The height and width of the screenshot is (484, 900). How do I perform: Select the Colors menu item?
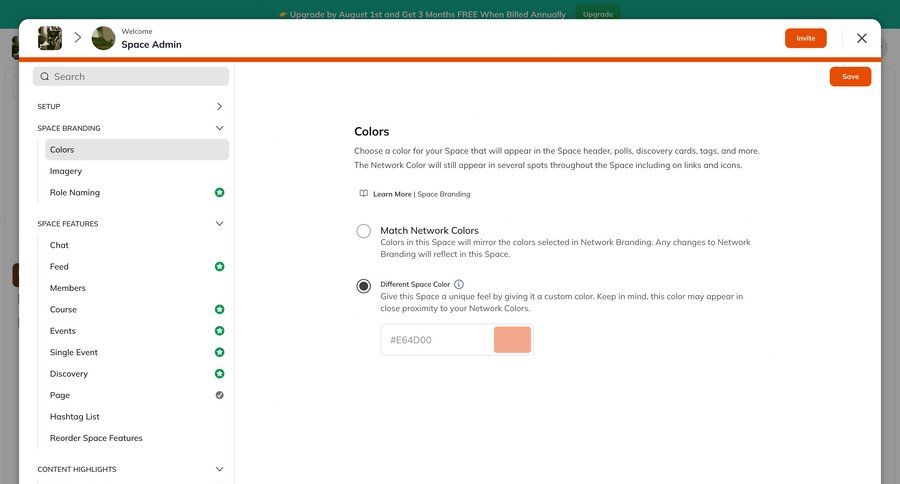tap(137, 149)
